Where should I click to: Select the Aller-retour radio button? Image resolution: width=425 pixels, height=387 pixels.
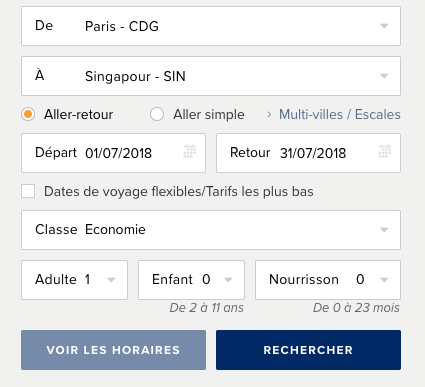28,114
